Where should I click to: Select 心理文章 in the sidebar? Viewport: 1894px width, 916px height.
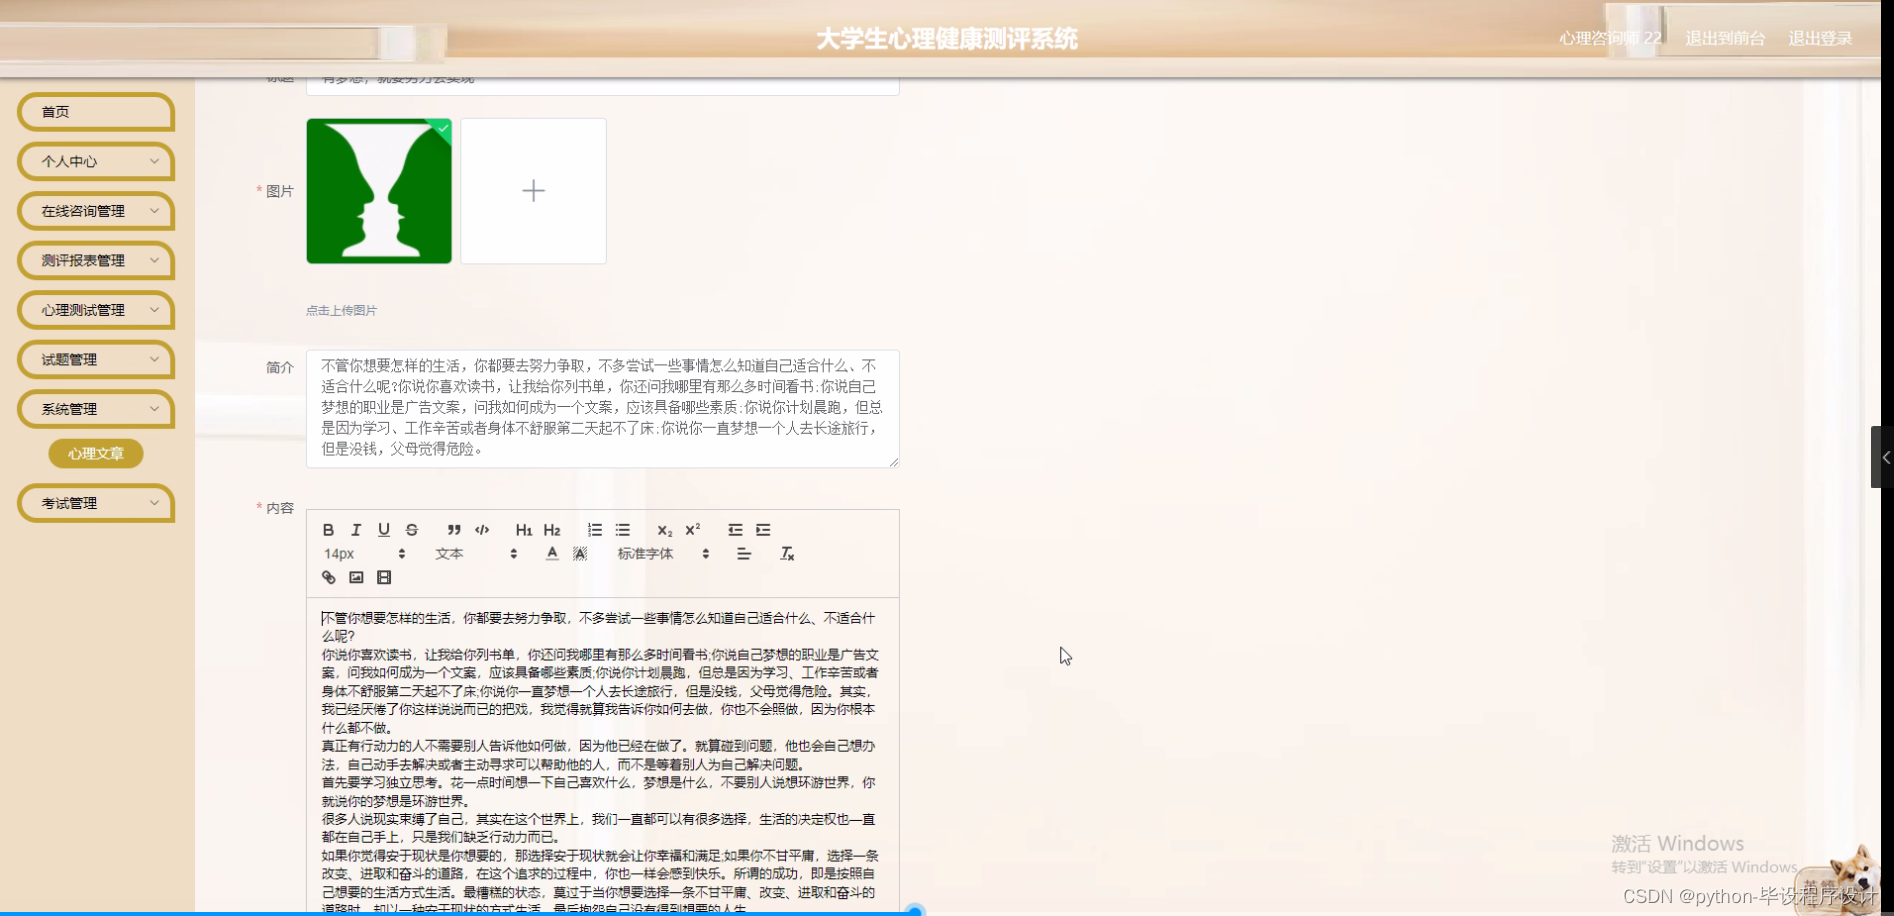coord(95,453)
